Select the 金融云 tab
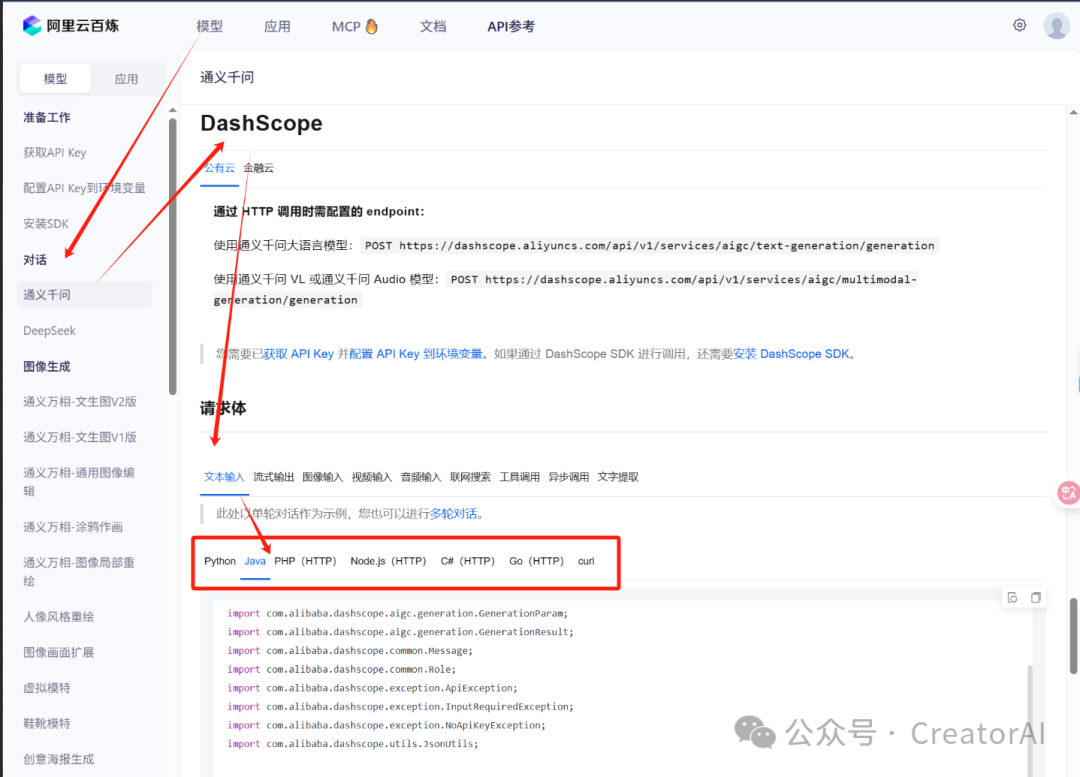The height and width of the screenshot is (777, 1080). coord(258,167)
